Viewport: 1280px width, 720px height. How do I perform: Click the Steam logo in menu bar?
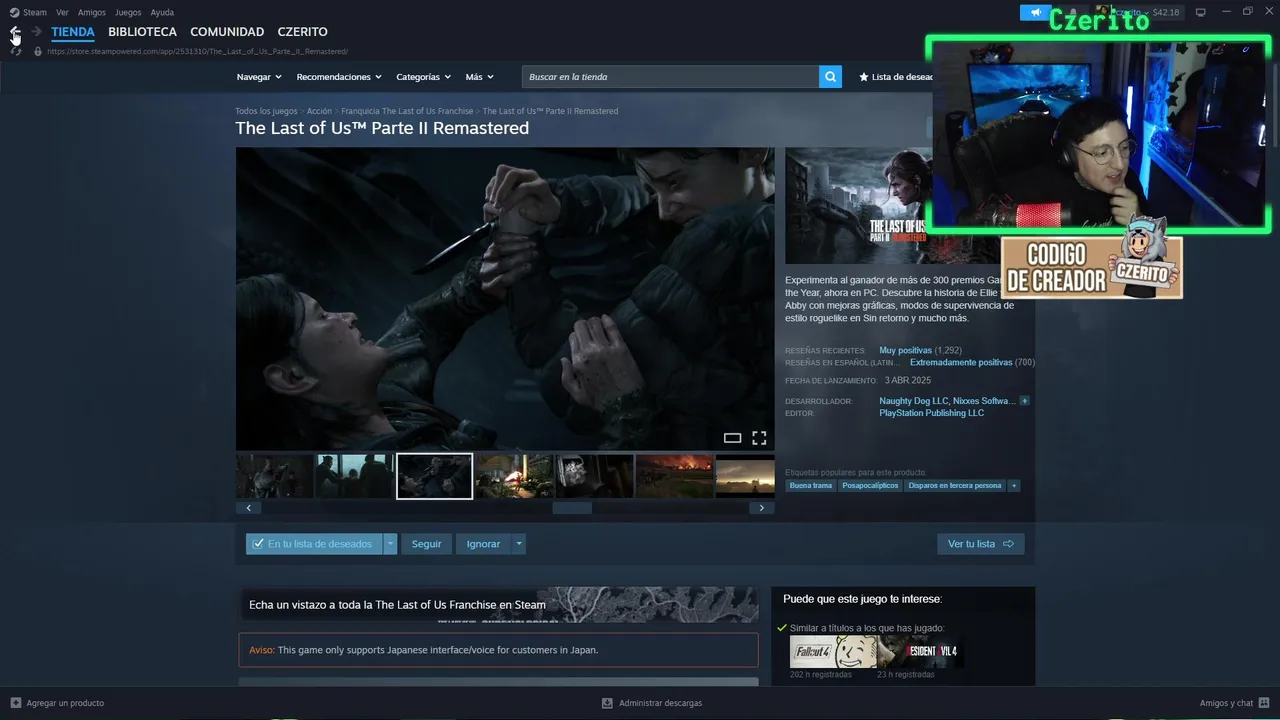click(x=14, y=12)
